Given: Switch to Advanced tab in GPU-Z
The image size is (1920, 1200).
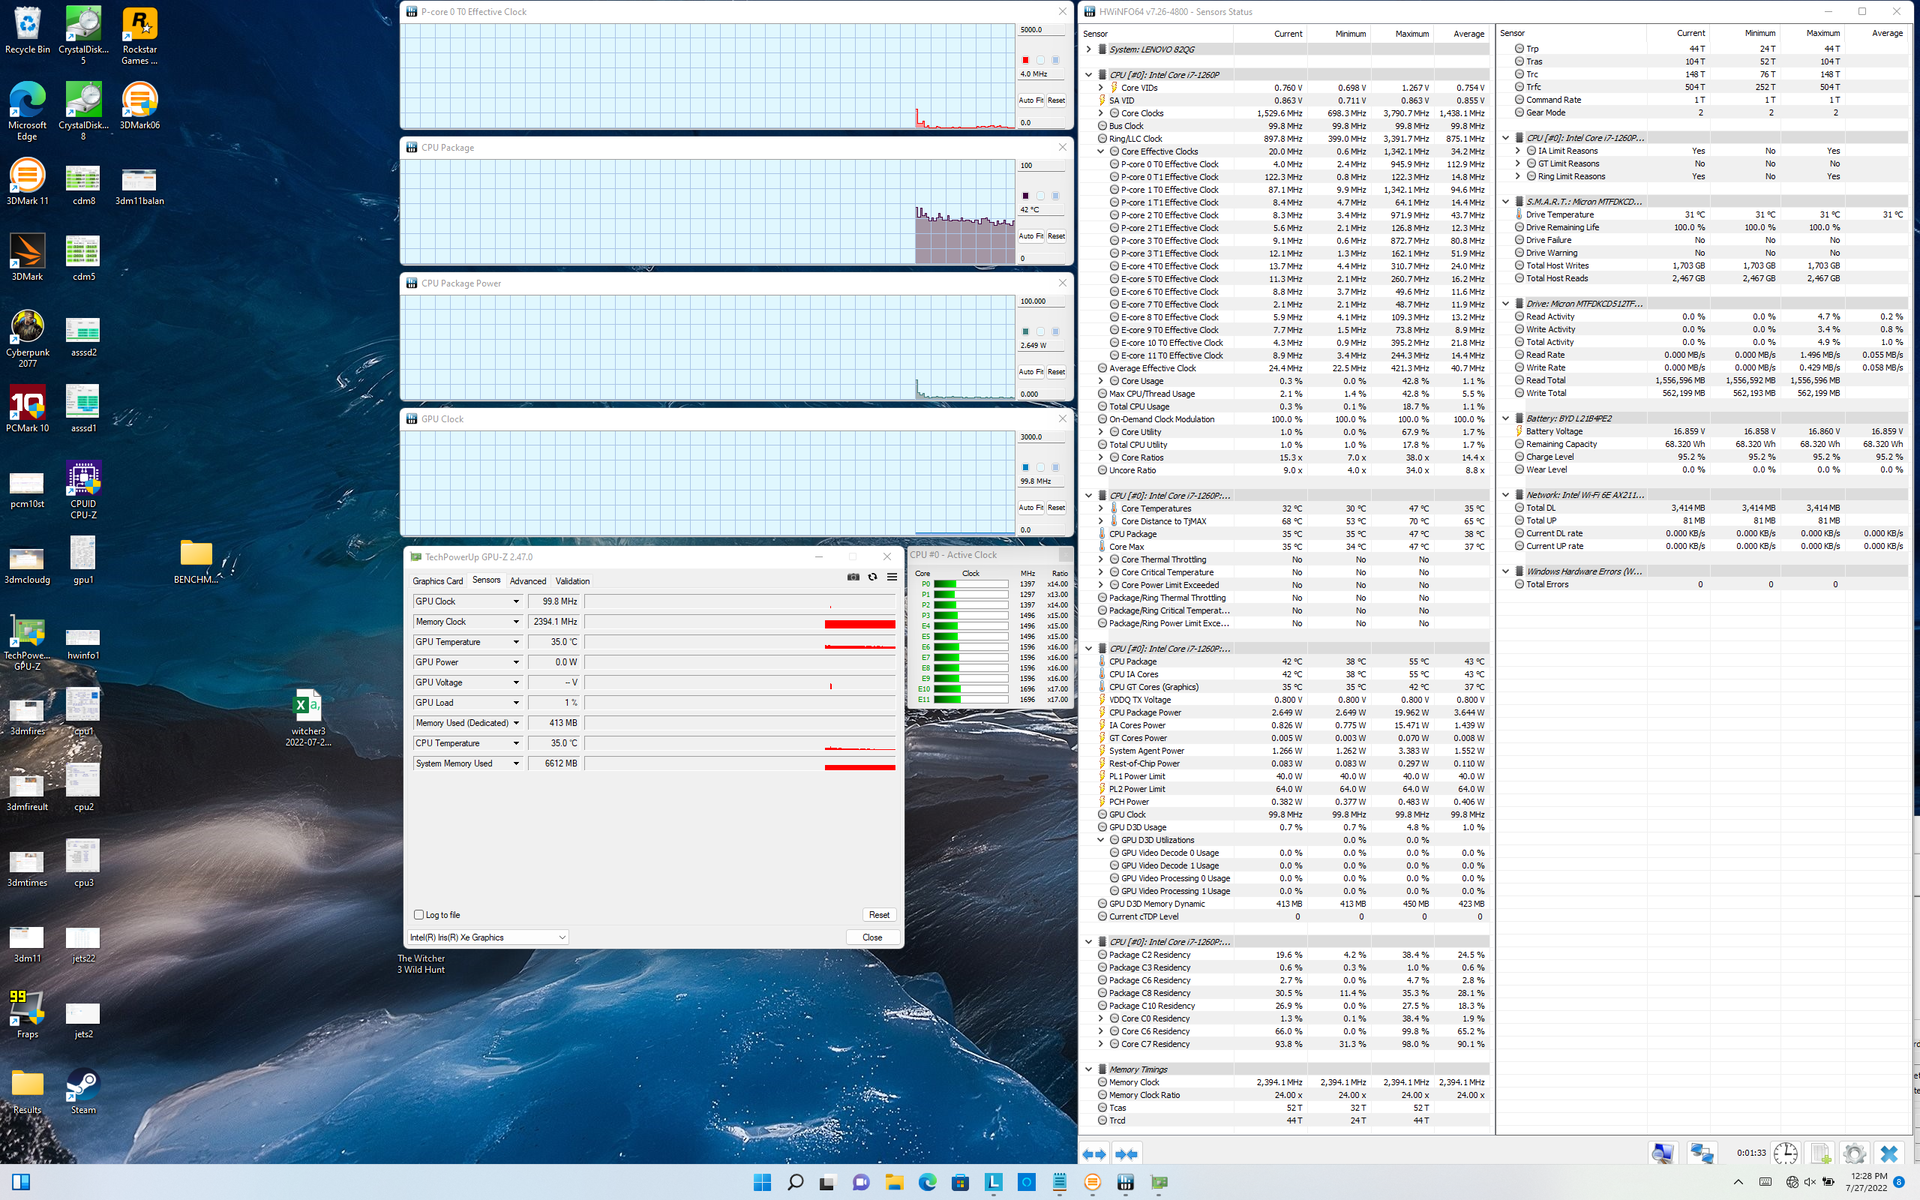Looking at the screenshot, I should coord(527,581).
